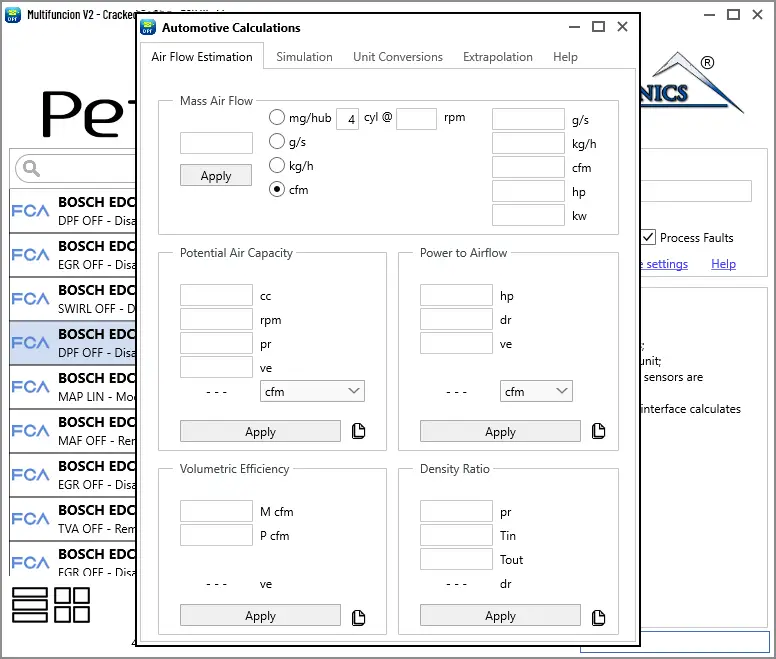Copy the Volumetric Efficiency result
Viewport: 776px width, 659px height.
pyautogui.click(x=359, y=617)
